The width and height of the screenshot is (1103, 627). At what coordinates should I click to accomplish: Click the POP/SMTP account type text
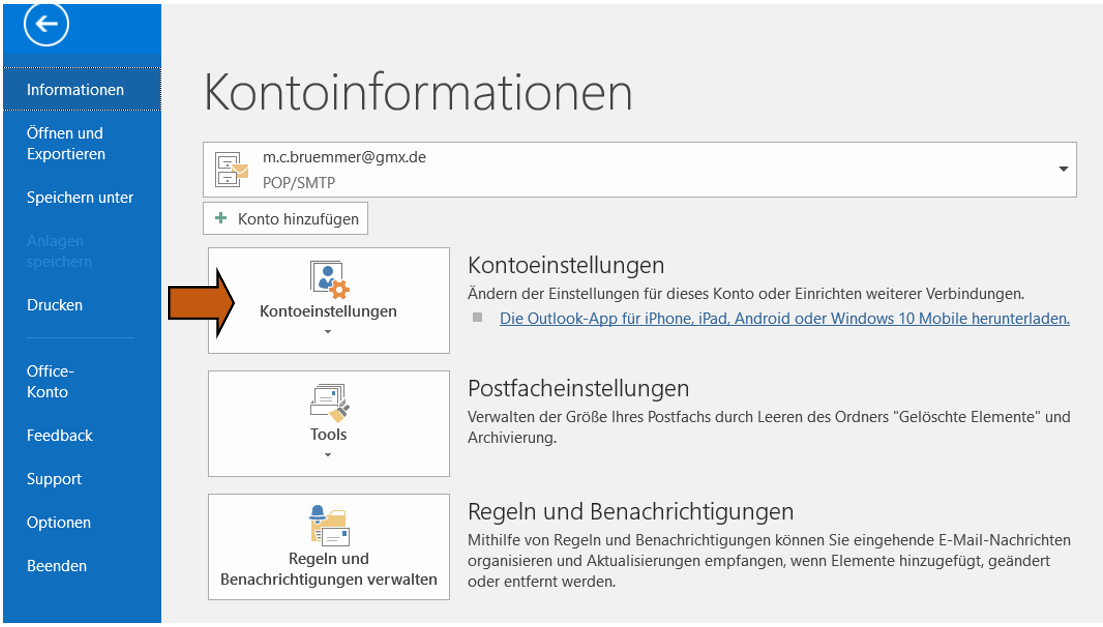(299, 183)
